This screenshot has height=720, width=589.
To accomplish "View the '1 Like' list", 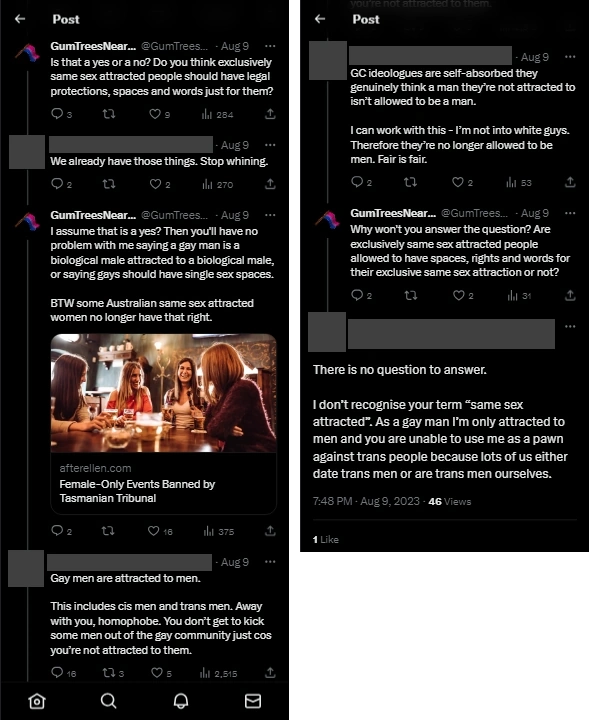I will point(325,540).
